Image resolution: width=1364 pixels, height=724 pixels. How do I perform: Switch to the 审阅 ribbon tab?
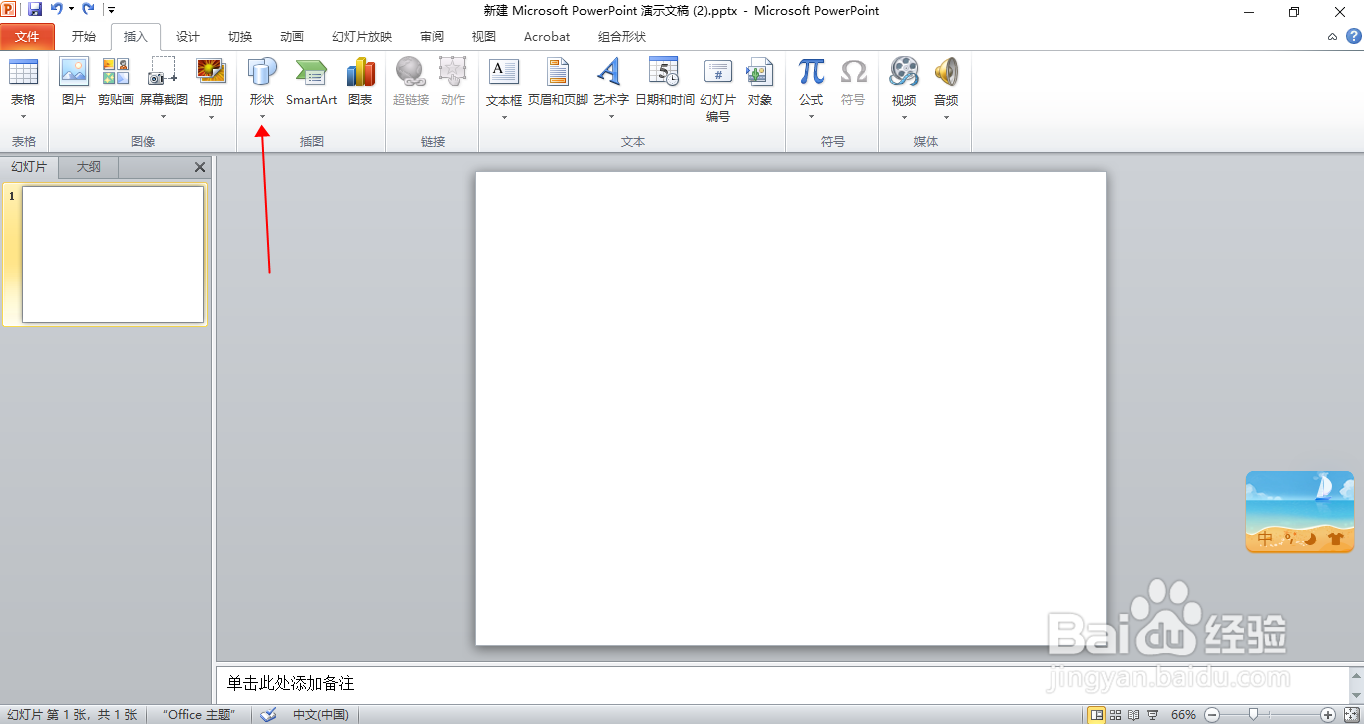pyautogui.click(x=432, y=37)
